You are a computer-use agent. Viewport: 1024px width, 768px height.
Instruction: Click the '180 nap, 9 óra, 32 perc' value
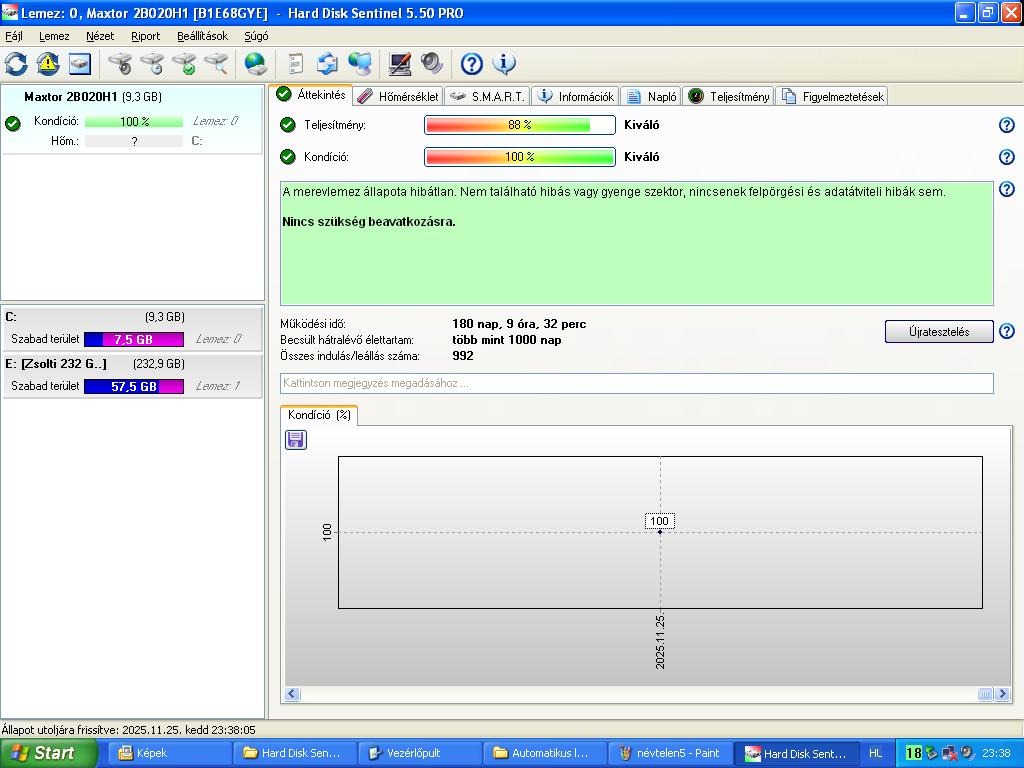(x=519, y=324)
